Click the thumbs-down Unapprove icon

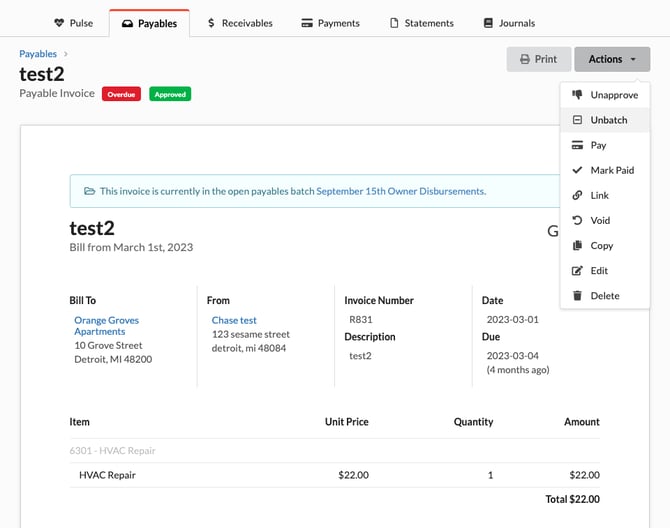(x=577, y=95)
